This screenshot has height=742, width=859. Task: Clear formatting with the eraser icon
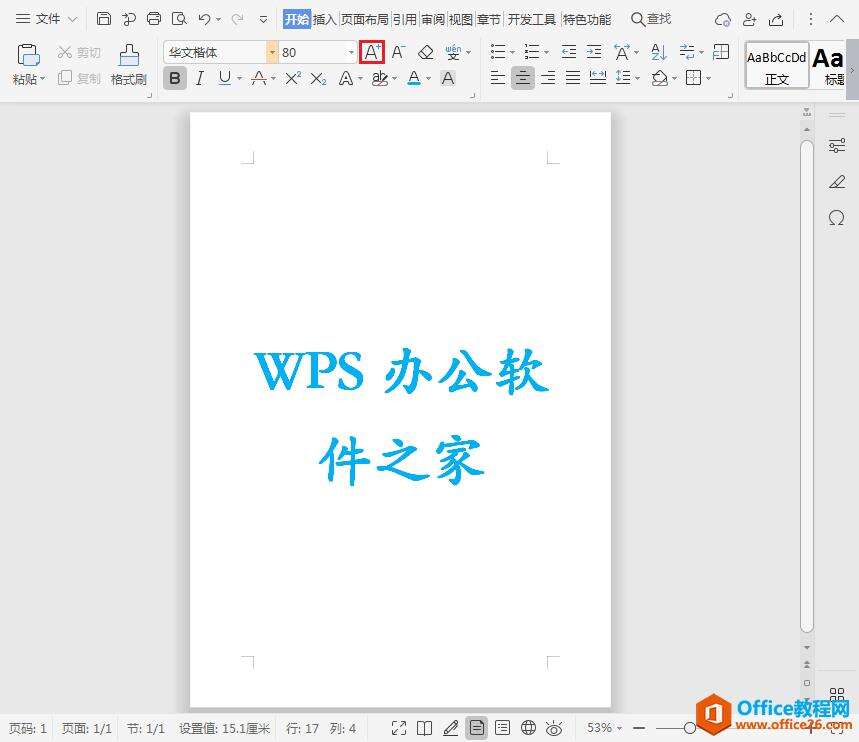click(426, 52)
